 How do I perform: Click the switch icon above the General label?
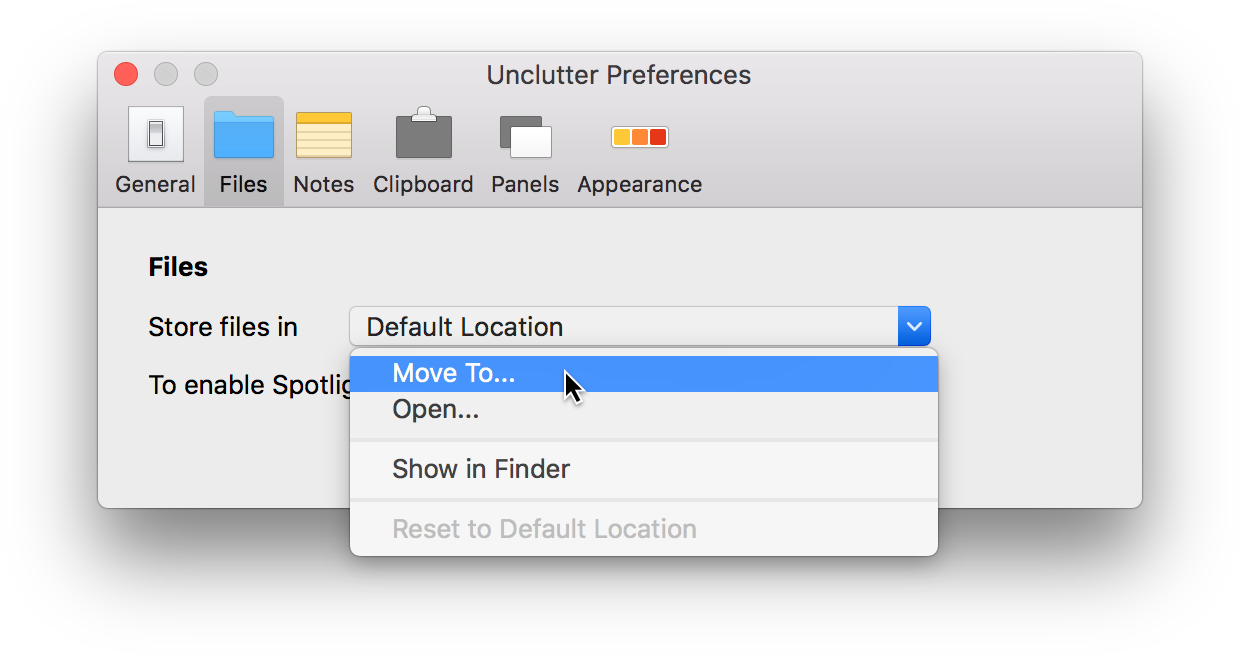click(x=155, y=133)
